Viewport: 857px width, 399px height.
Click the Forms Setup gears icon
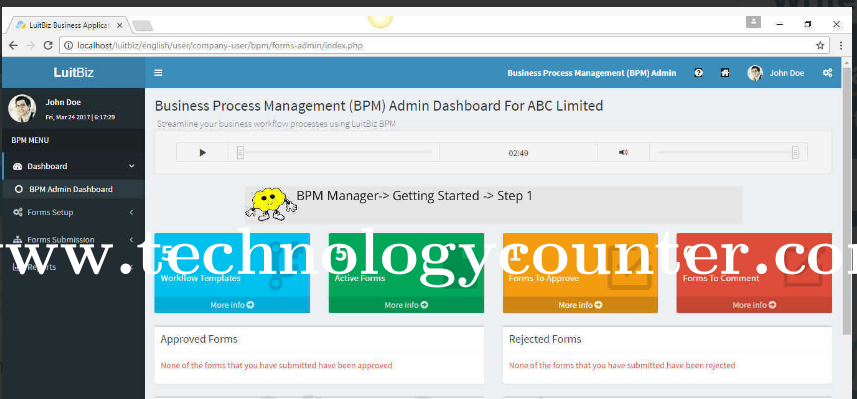(17, 212)
